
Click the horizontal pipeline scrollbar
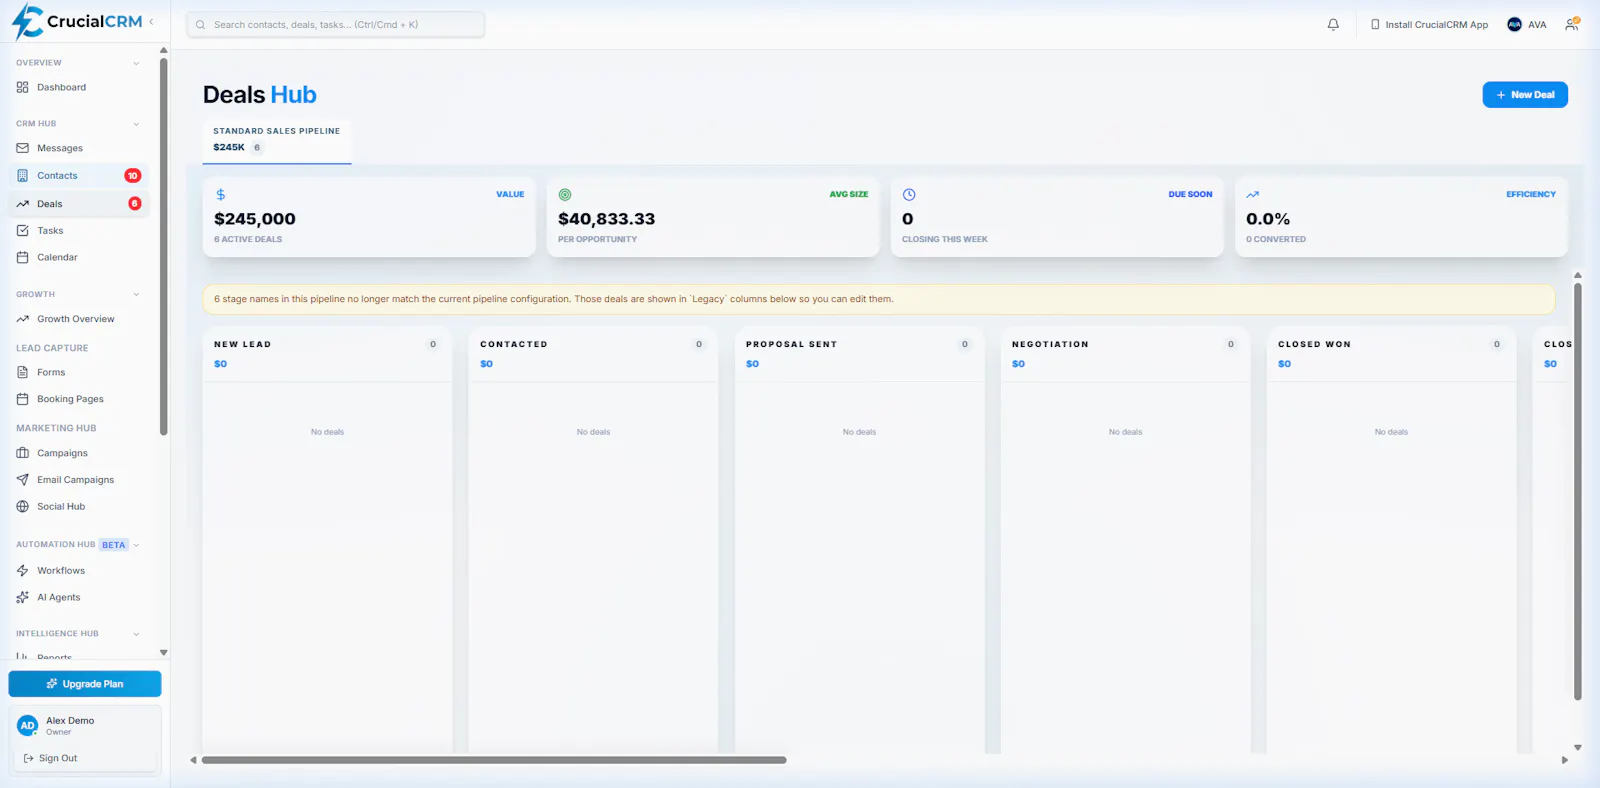pyautogui.click(x=494, y=760)
